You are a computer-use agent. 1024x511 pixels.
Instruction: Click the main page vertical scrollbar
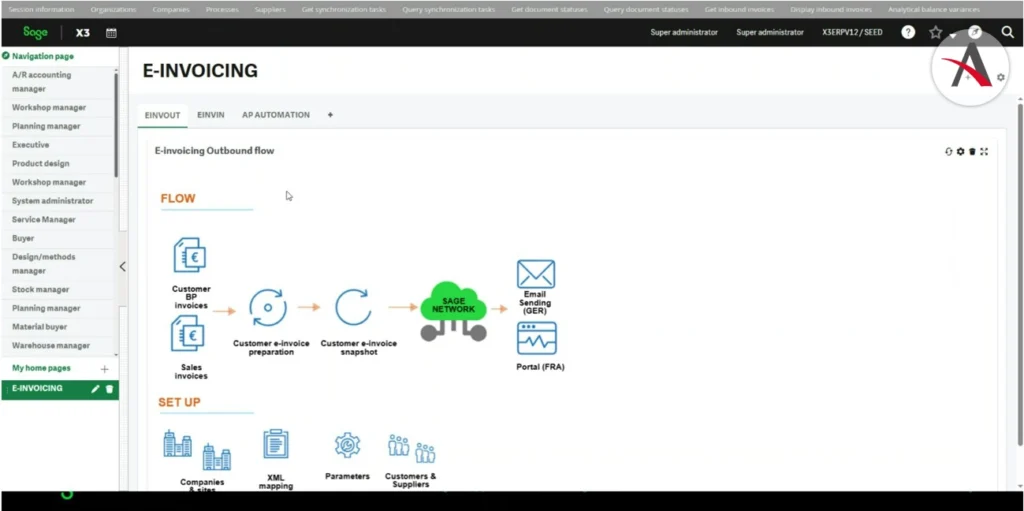tap(1019, 274)
